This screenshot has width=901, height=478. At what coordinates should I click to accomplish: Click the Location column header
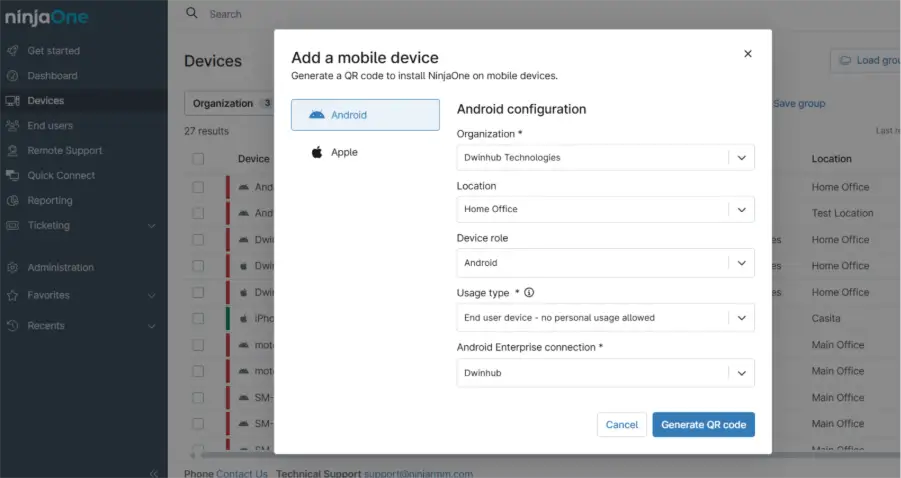tap(831, 159)
